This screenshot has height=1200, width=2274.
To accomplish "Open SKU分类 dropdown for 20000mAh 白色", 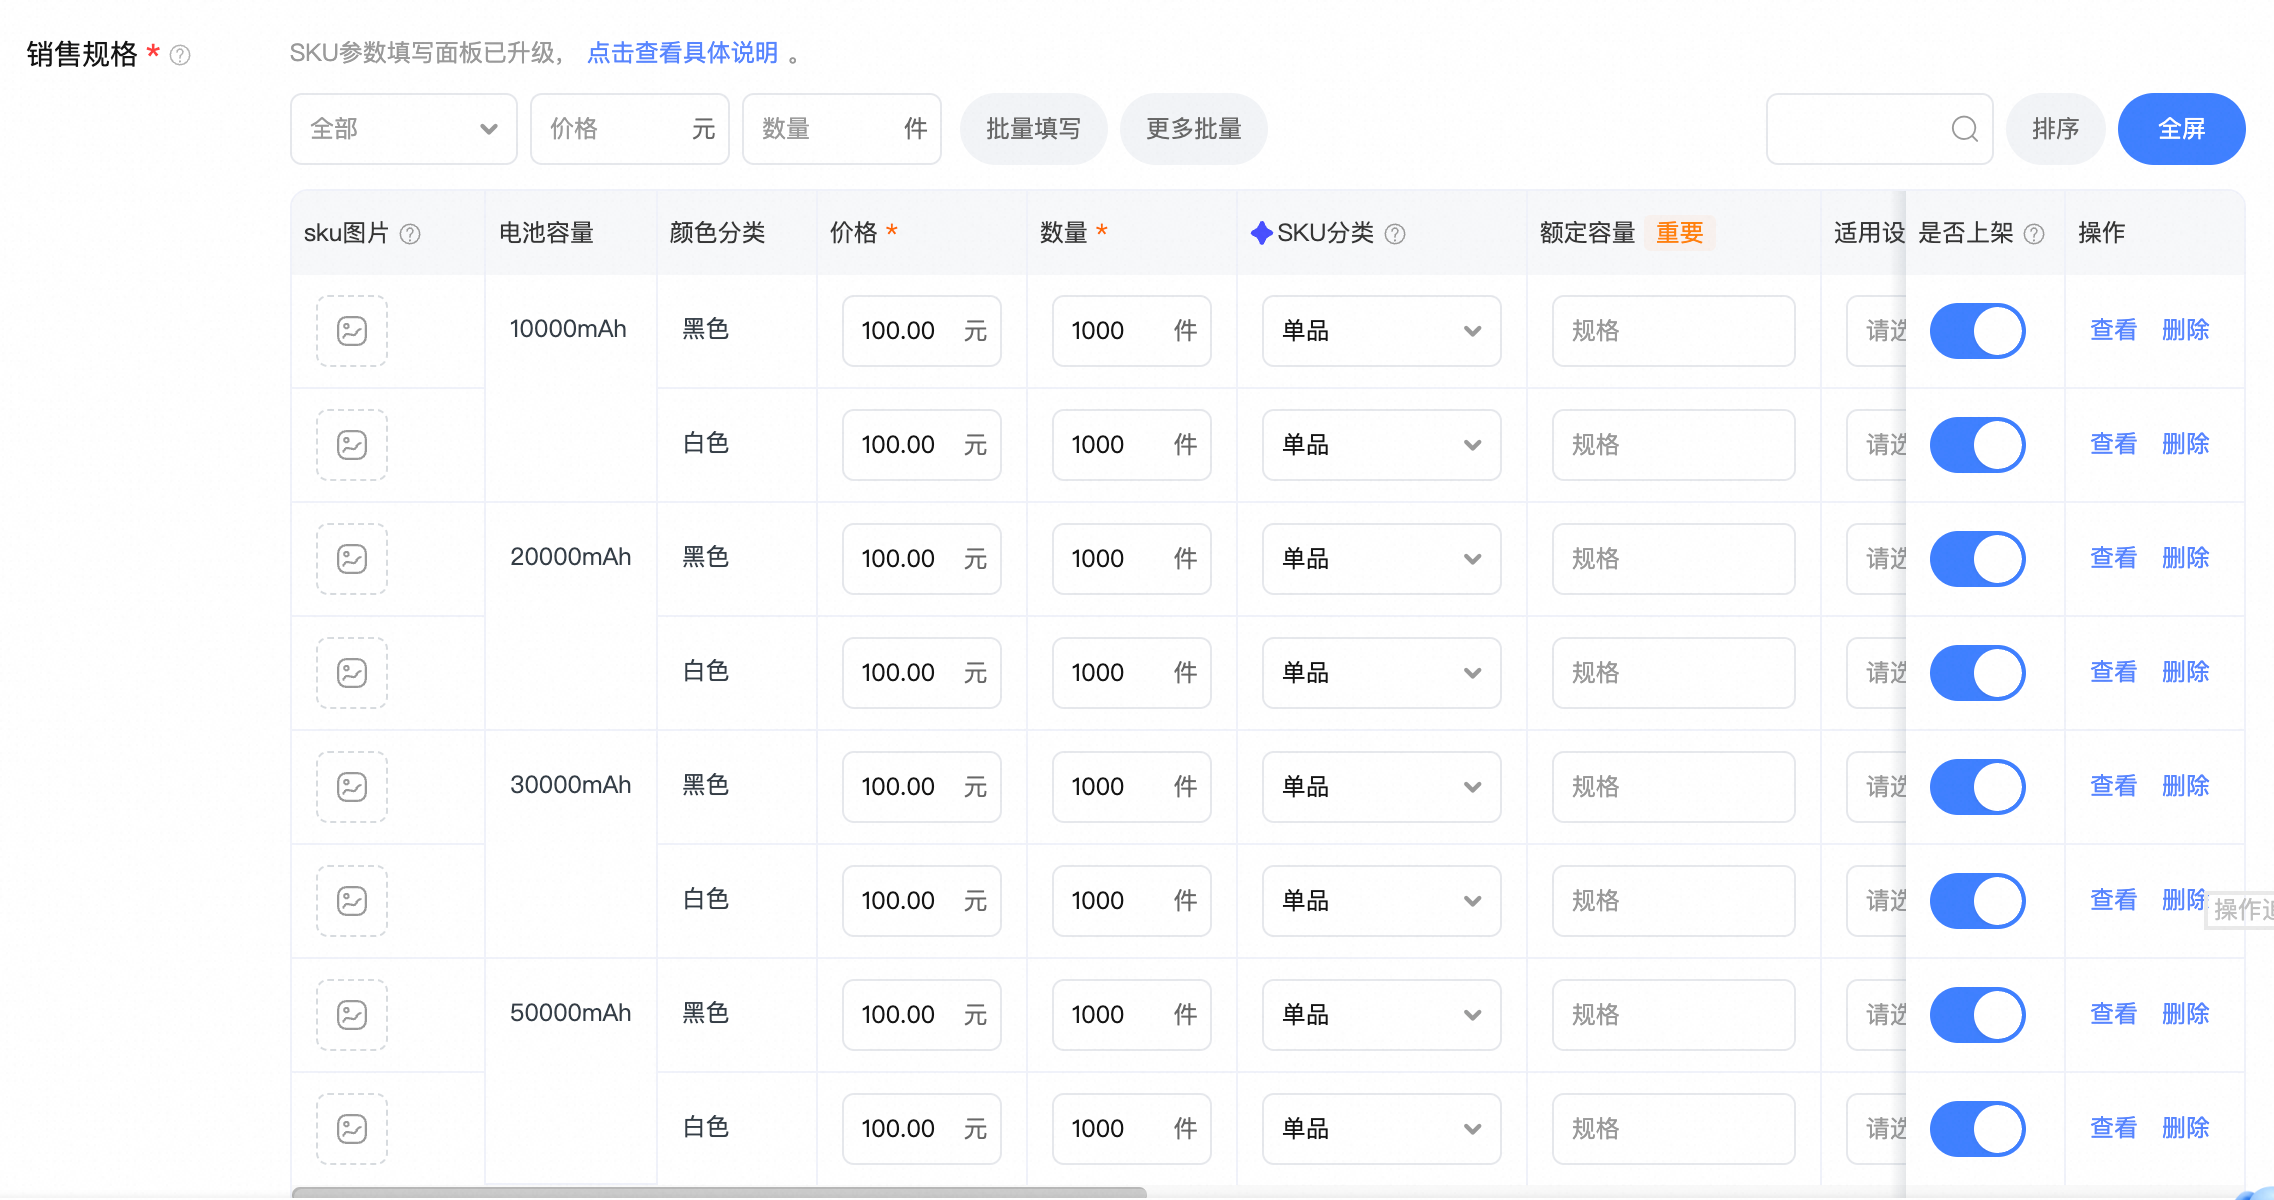I will [1381, 673].
